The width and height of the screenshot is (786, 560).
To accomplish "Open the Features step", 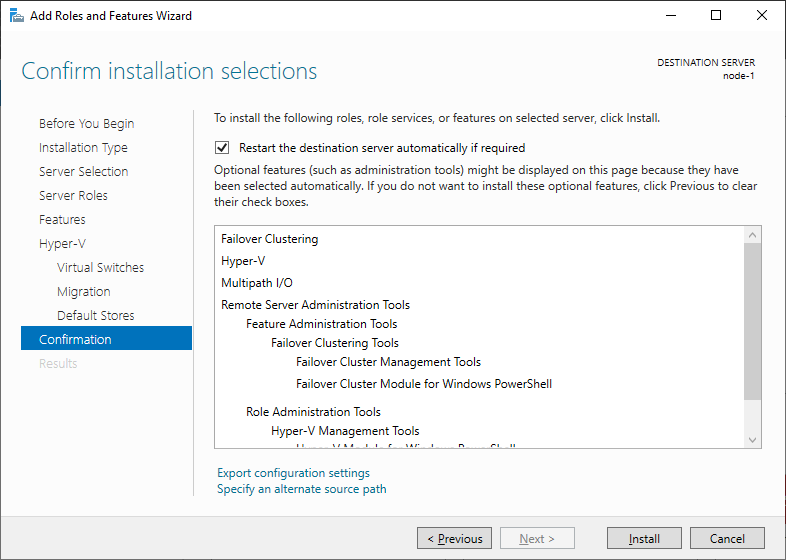I will [62, 220].
